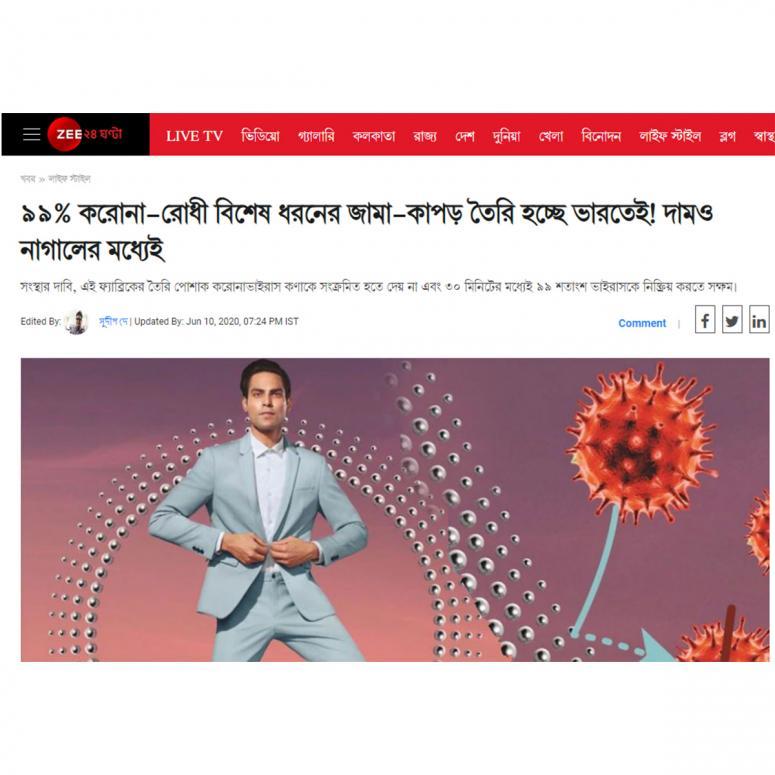The width and height of the screenshot is (775, 775).
Task: Open the রাজ্য section
Action: [x=425, y=136]
